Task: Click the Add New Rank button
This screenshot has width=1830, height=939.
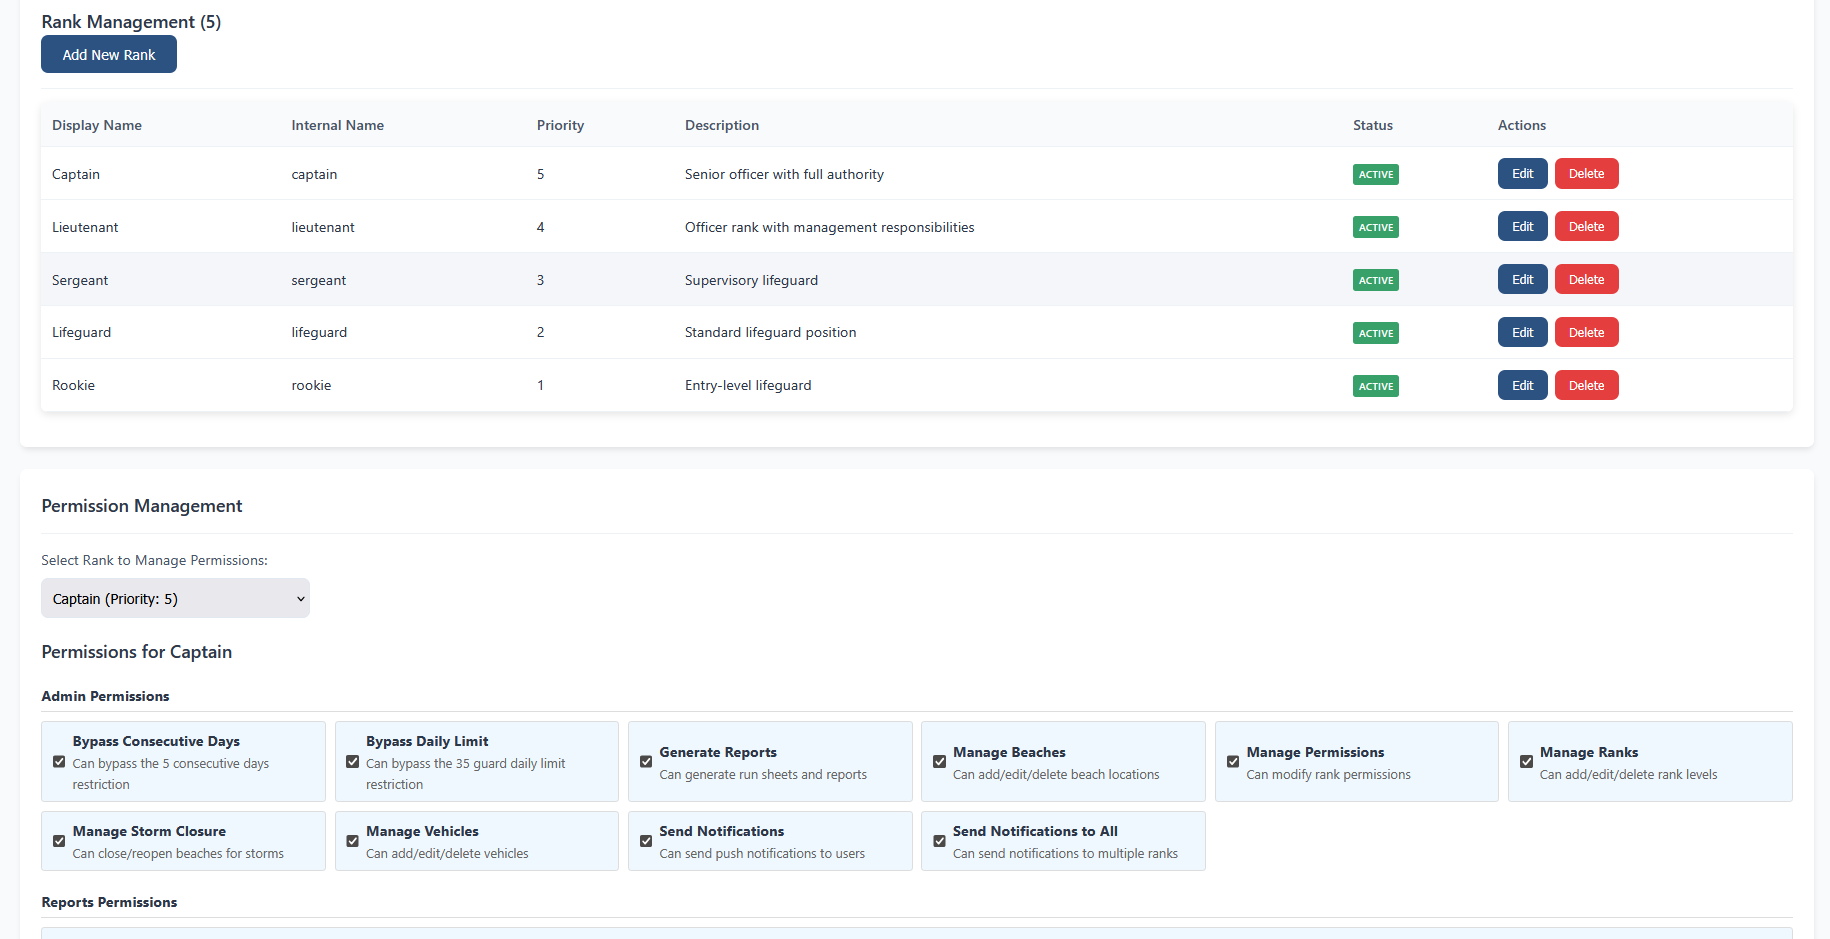Action: [x=108, y=54]
